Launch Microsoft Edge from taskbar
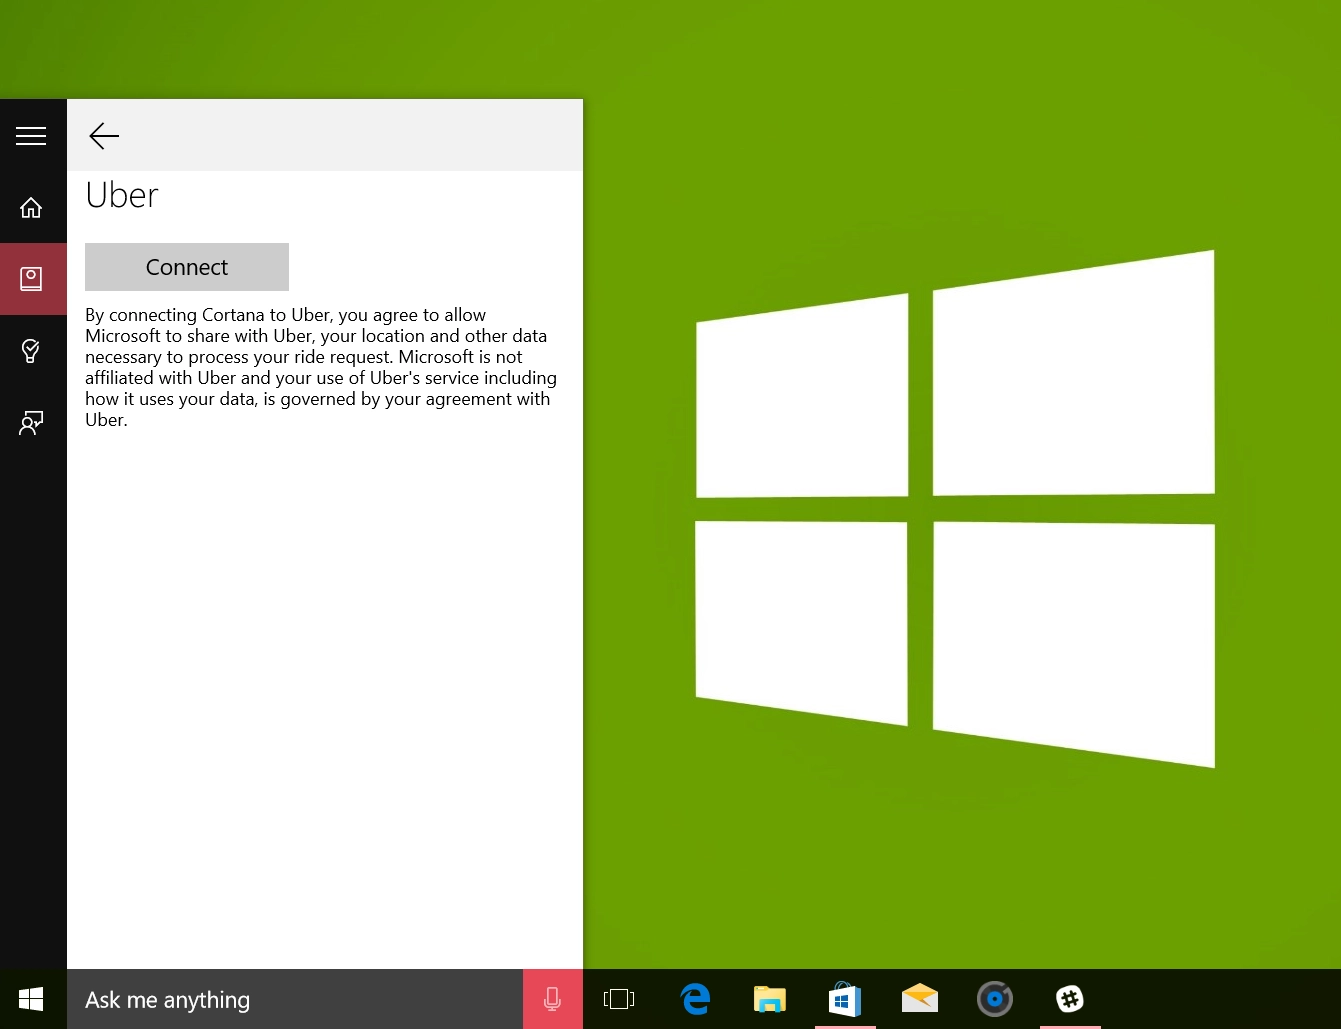 point(695,999)
